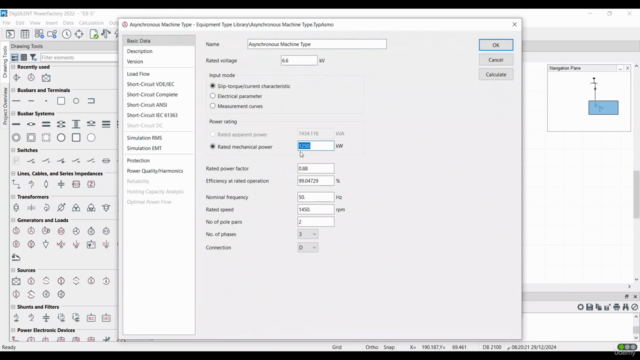The width and height of the screenshot is (640, 360).
Task: Open the Load Flow page
Action: click(138, 74)
